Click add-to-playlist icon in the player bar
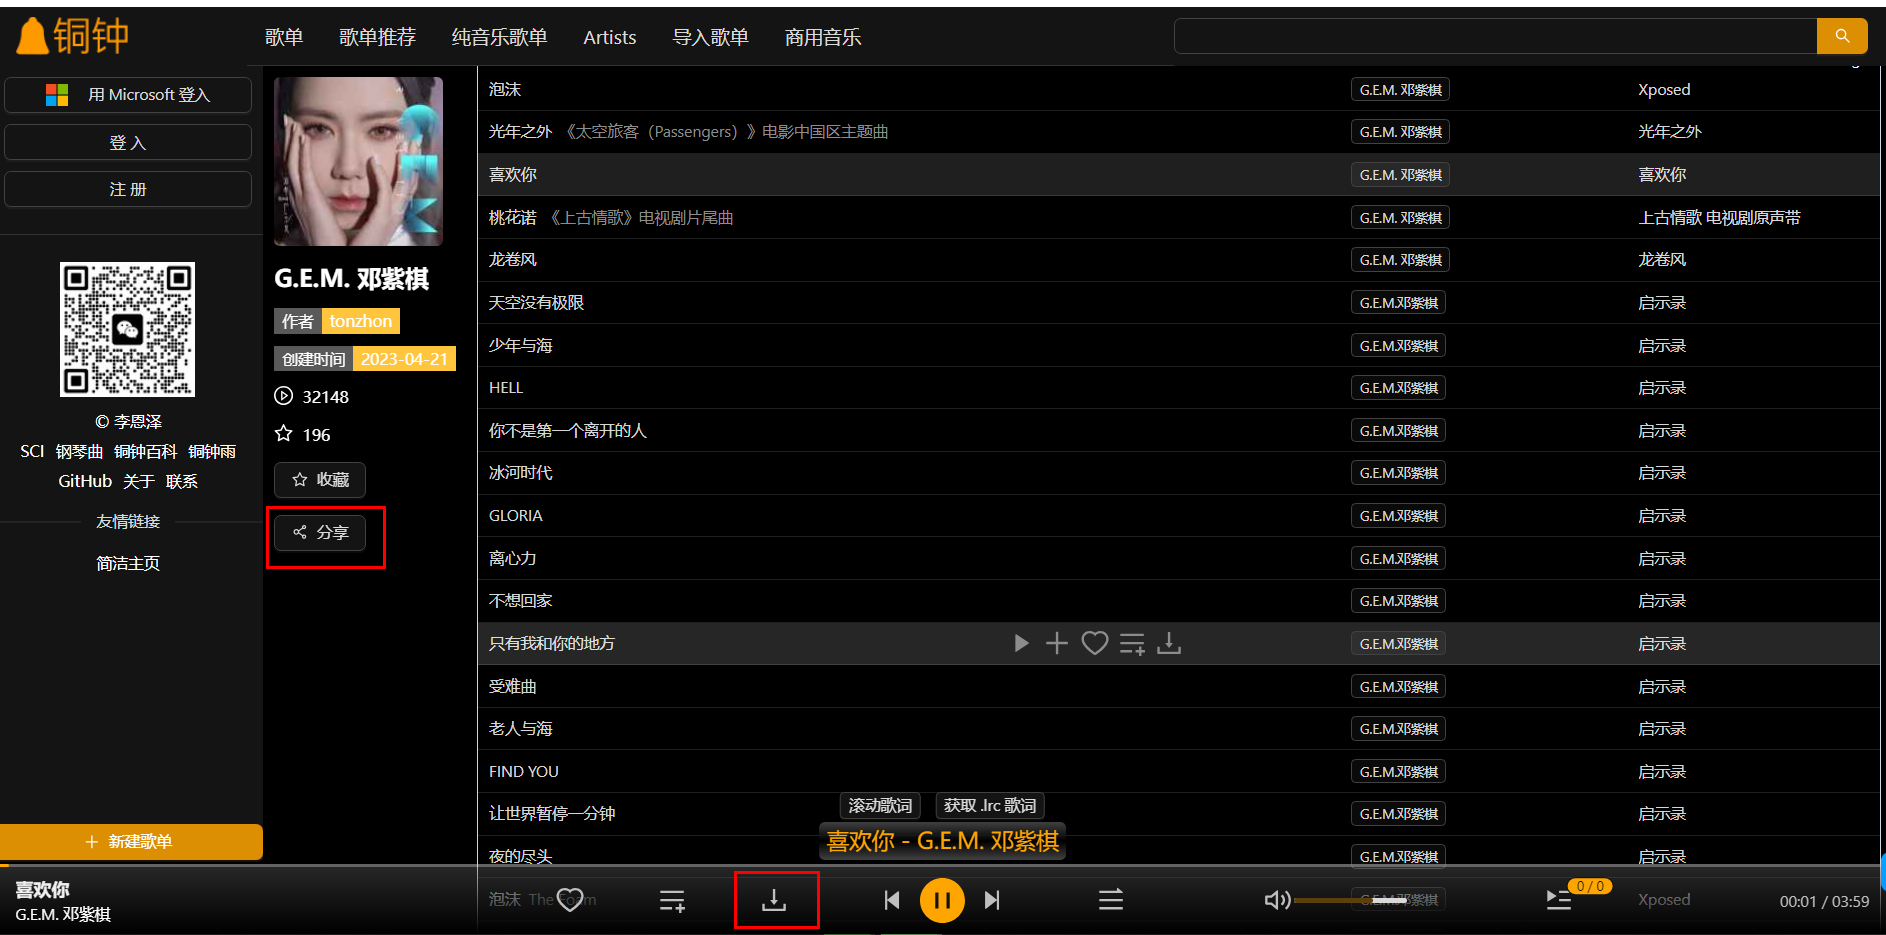The width and height of the screenshot is (1886, 935). 672,900
